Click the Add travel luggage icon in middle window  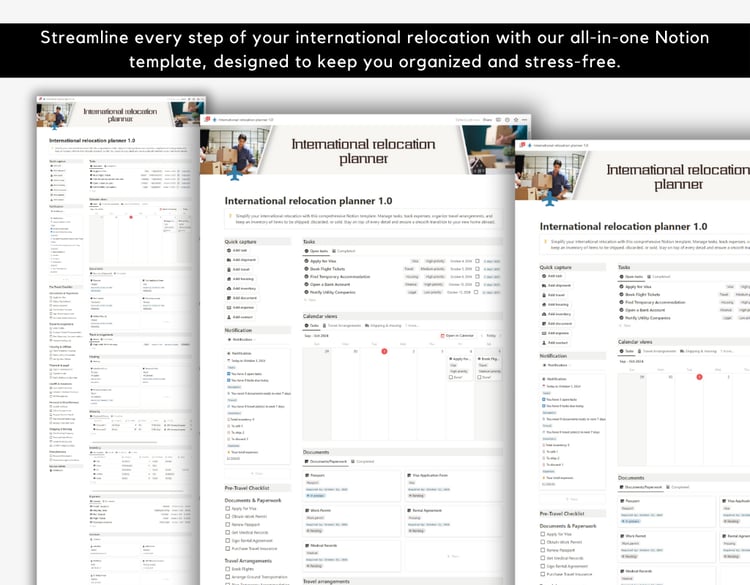(229, 270)
